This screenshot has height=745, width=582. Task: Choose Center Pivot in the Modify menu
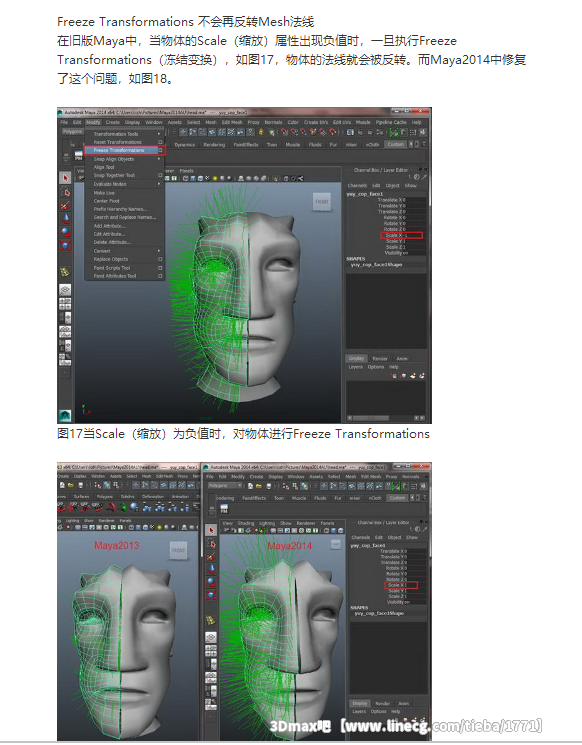107,201
